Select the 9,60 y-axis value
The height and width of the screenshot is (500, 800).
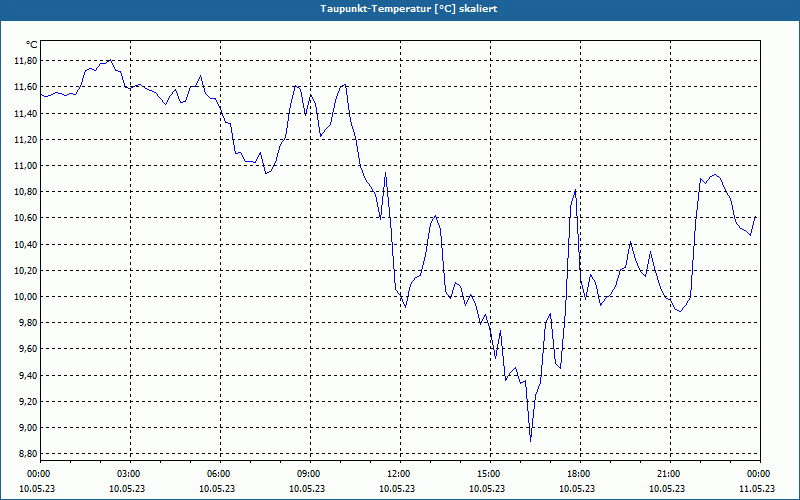coord(28,349)
